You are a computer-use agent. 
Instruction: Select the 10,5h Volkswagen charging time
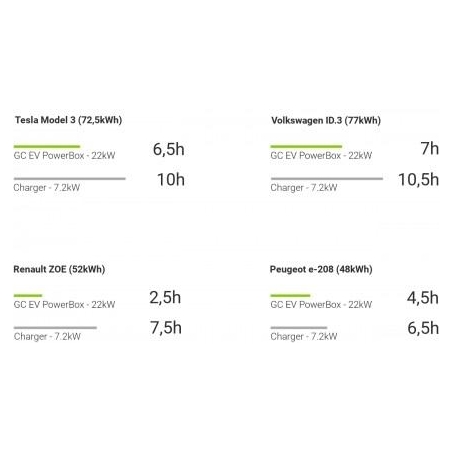pyautogui.click(x=418, y=180)
